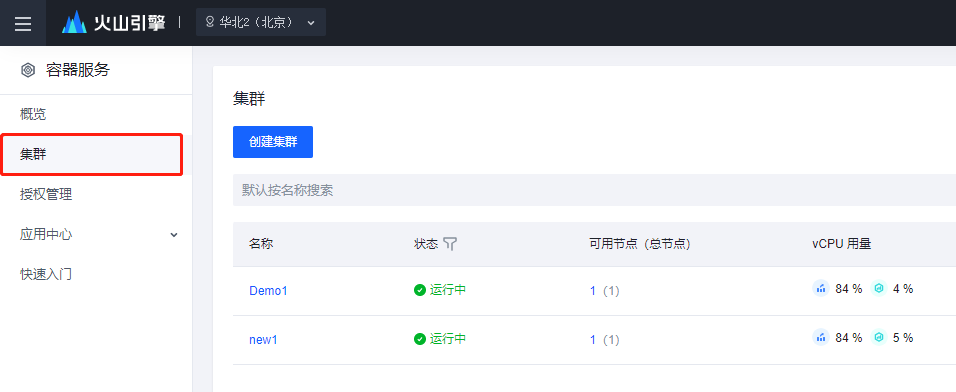Image resolution: width=956 pixels, height=392 pixels.
Task: Click the 状态 column filter icon
Action: pos(450,244)
